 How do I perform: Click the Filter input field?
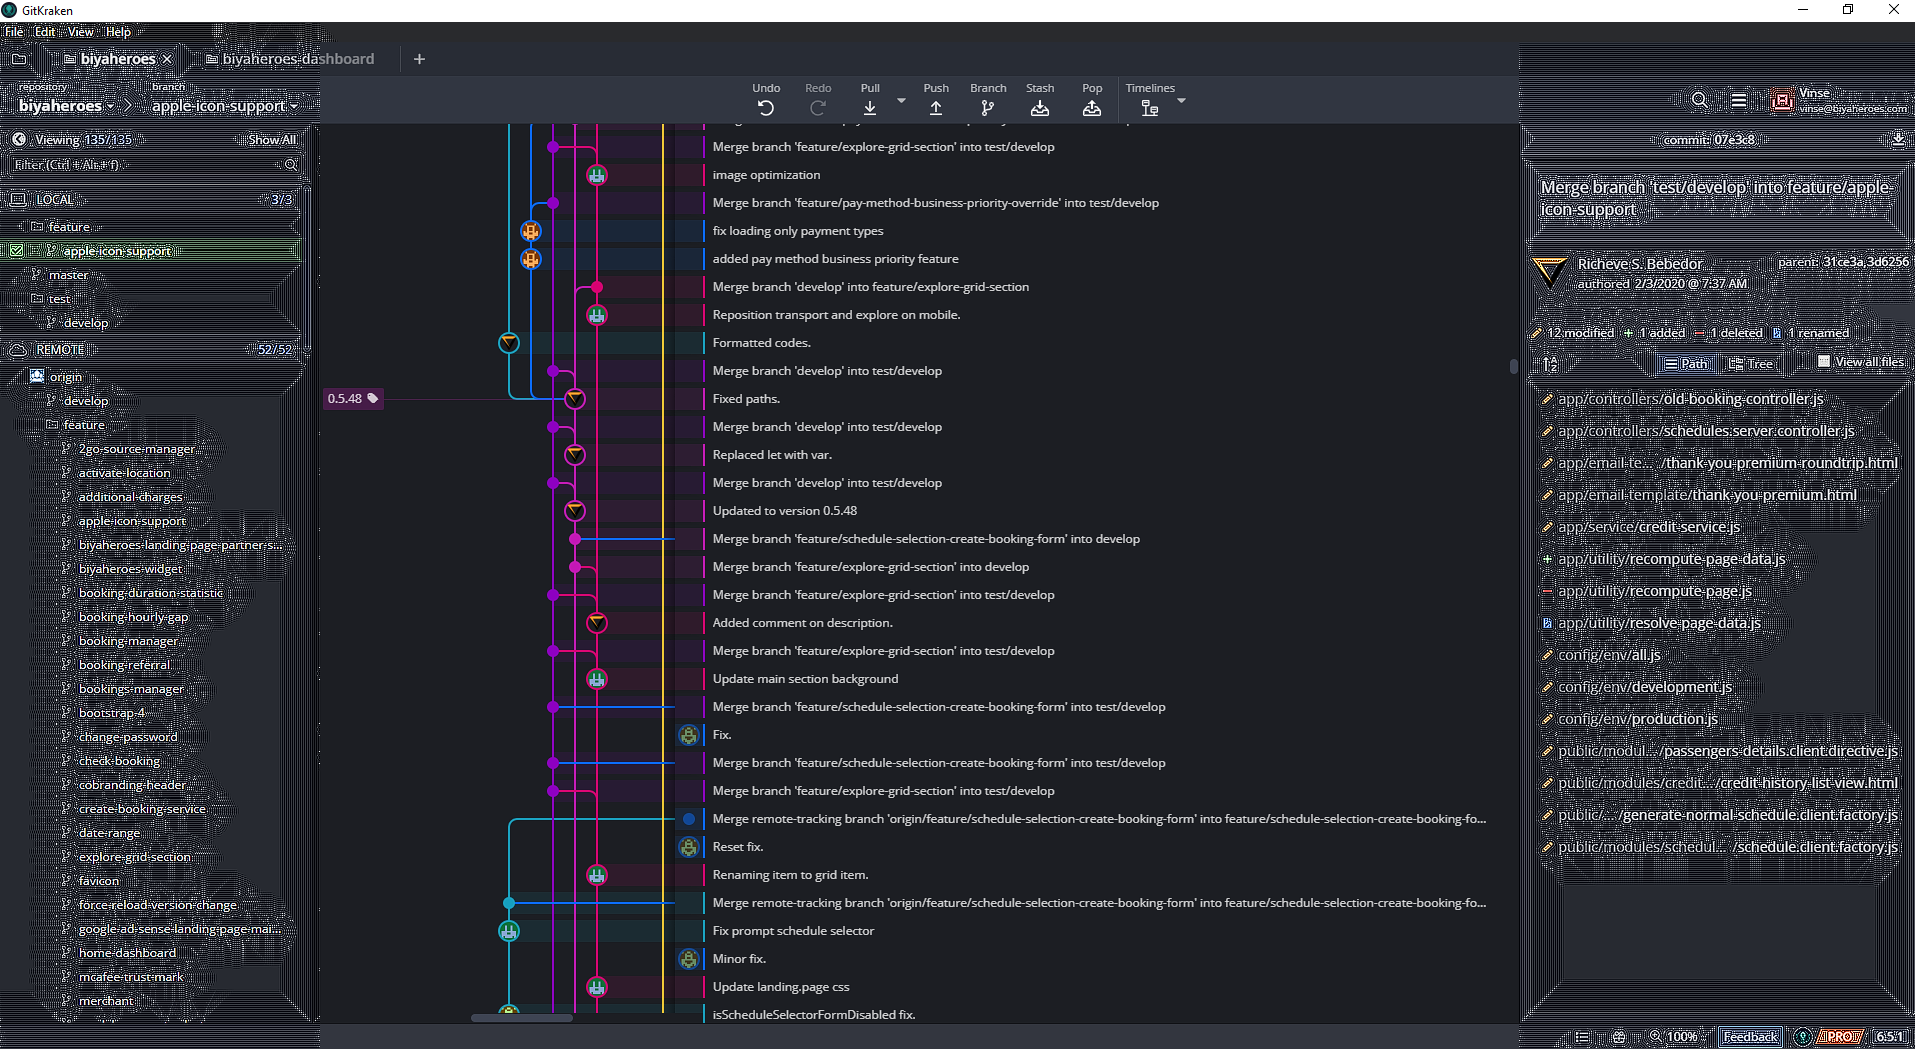[x=155, y=165]
